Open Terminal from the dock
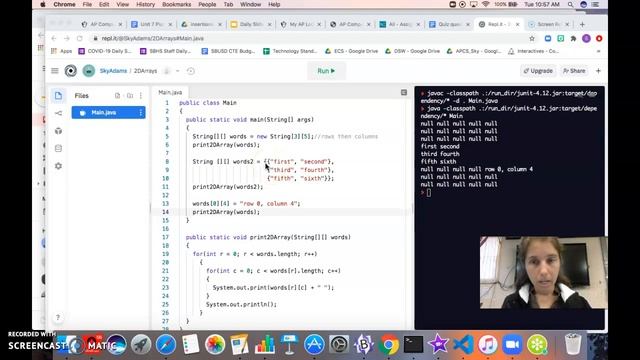The height and width of the screenshot is (360, 640). click(x=413, y=344)
